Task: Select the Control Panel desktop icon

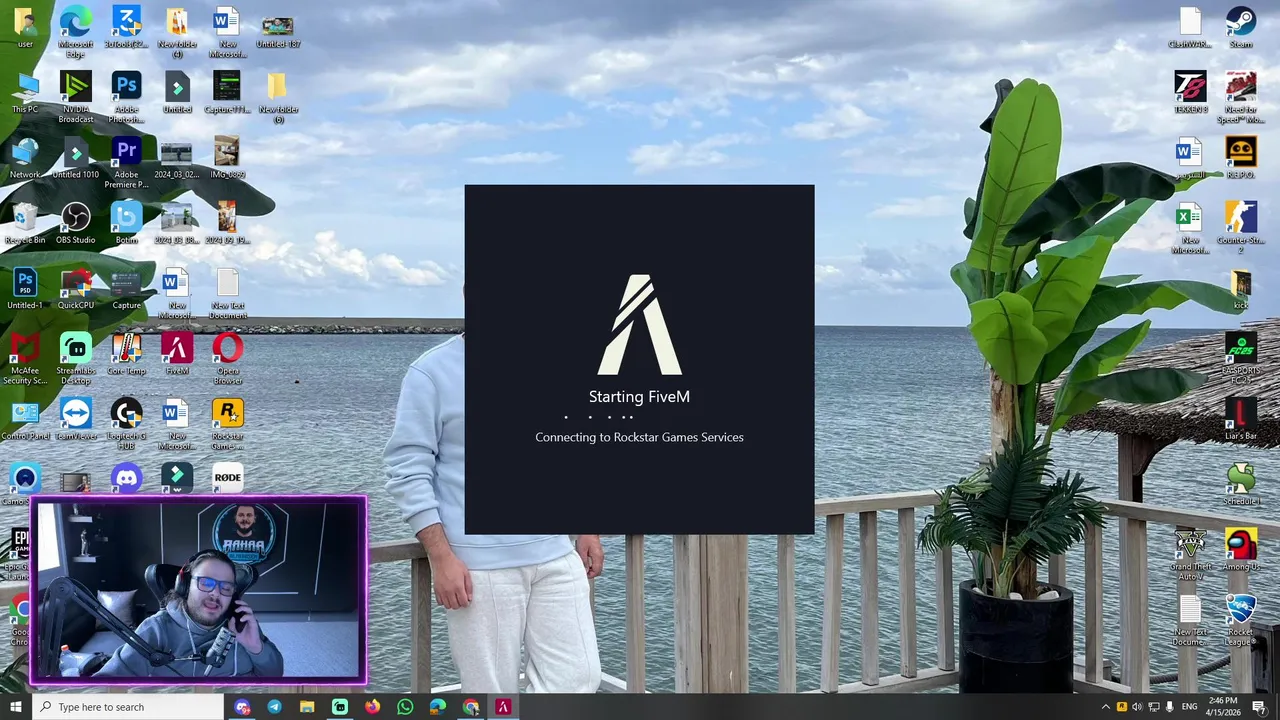Action: 25,420
